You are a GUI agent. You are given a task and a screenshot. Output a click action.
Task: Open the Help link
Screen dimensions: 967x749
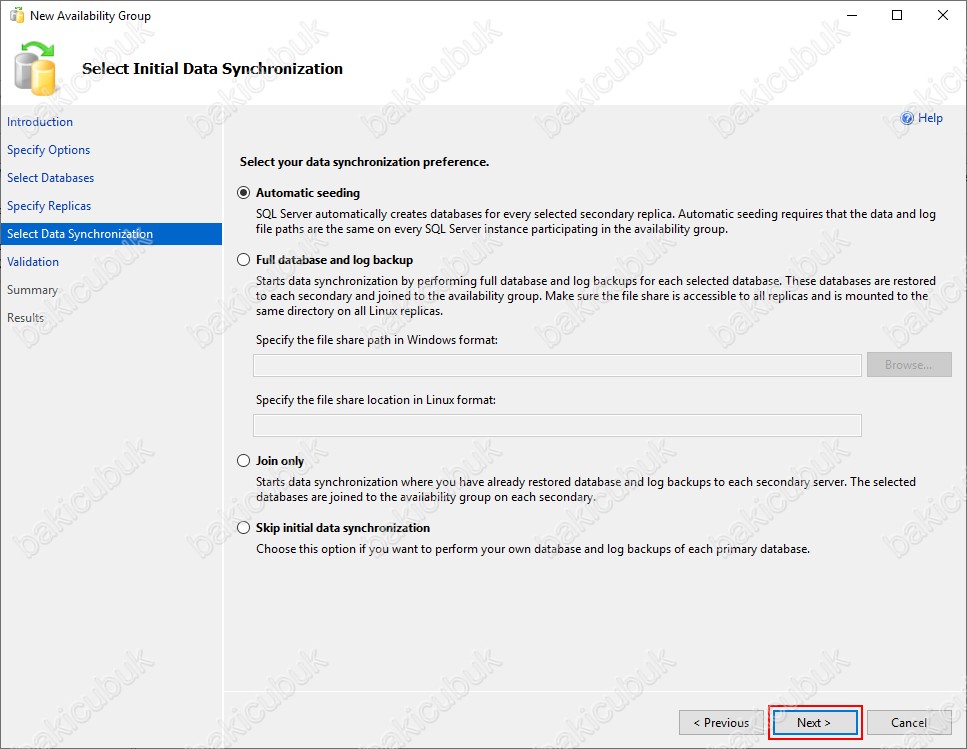(x=930, y=118)
